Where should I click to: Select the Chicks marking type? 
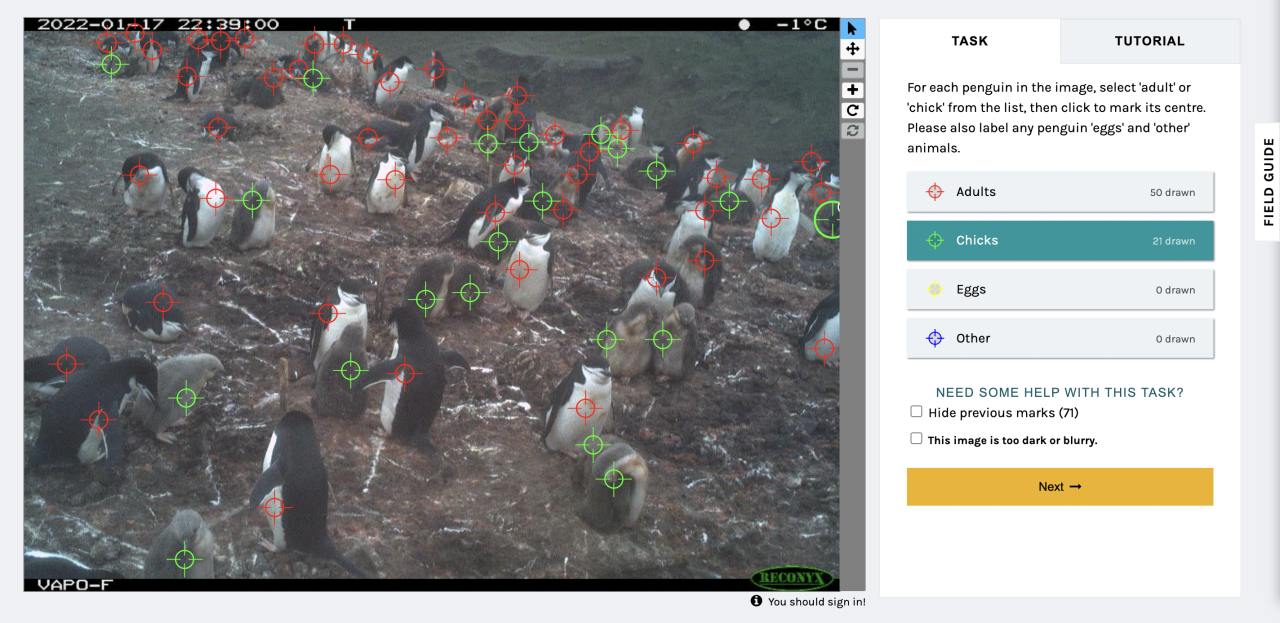[x=1060, y=241]
